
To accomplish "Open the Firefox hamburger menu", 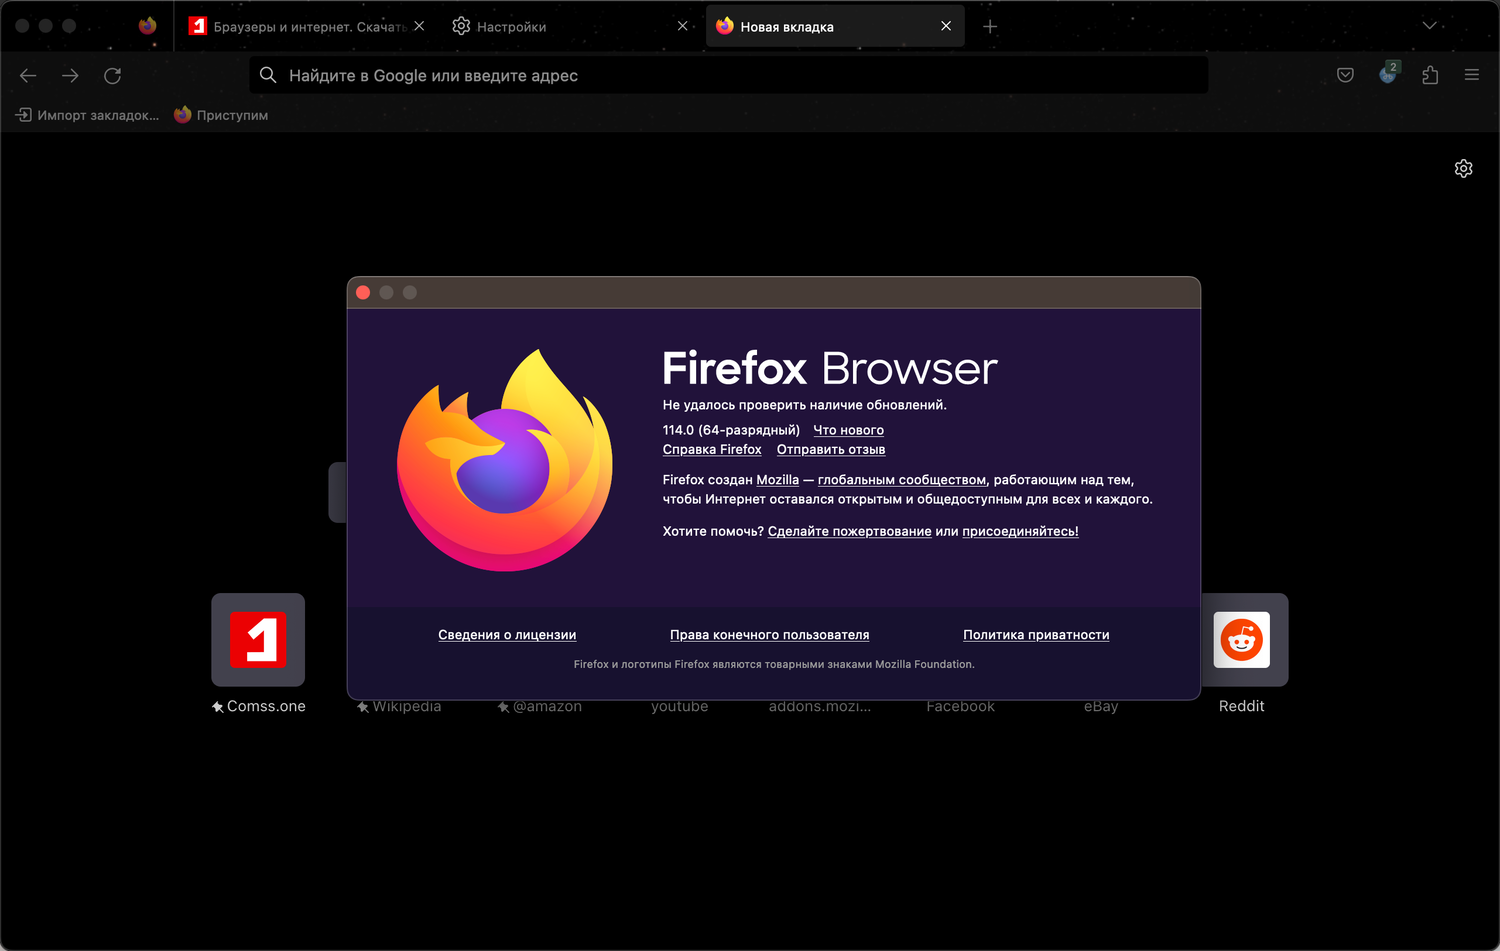I will (x=1472, y=76).
